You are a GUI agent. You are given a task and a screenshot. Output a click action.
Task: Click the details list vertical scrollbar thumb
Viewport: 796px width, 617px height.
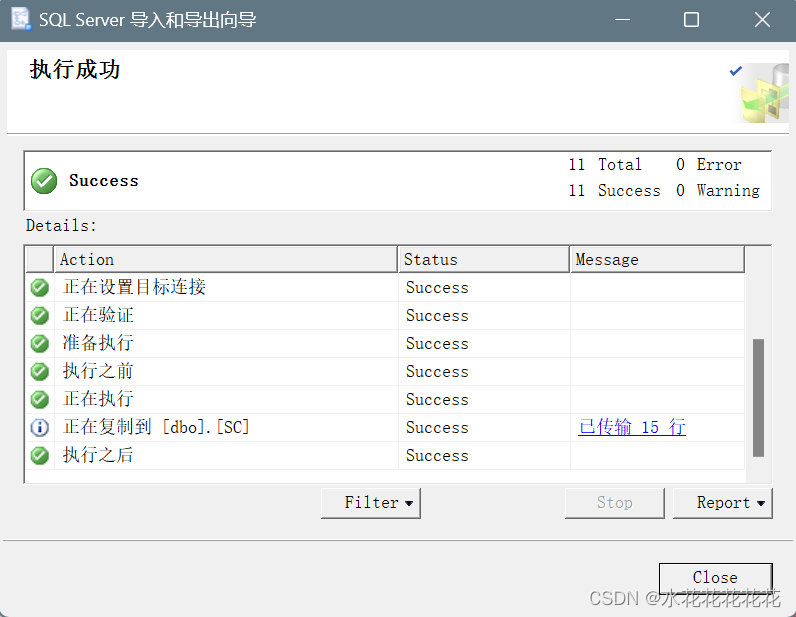pos(758,398)
